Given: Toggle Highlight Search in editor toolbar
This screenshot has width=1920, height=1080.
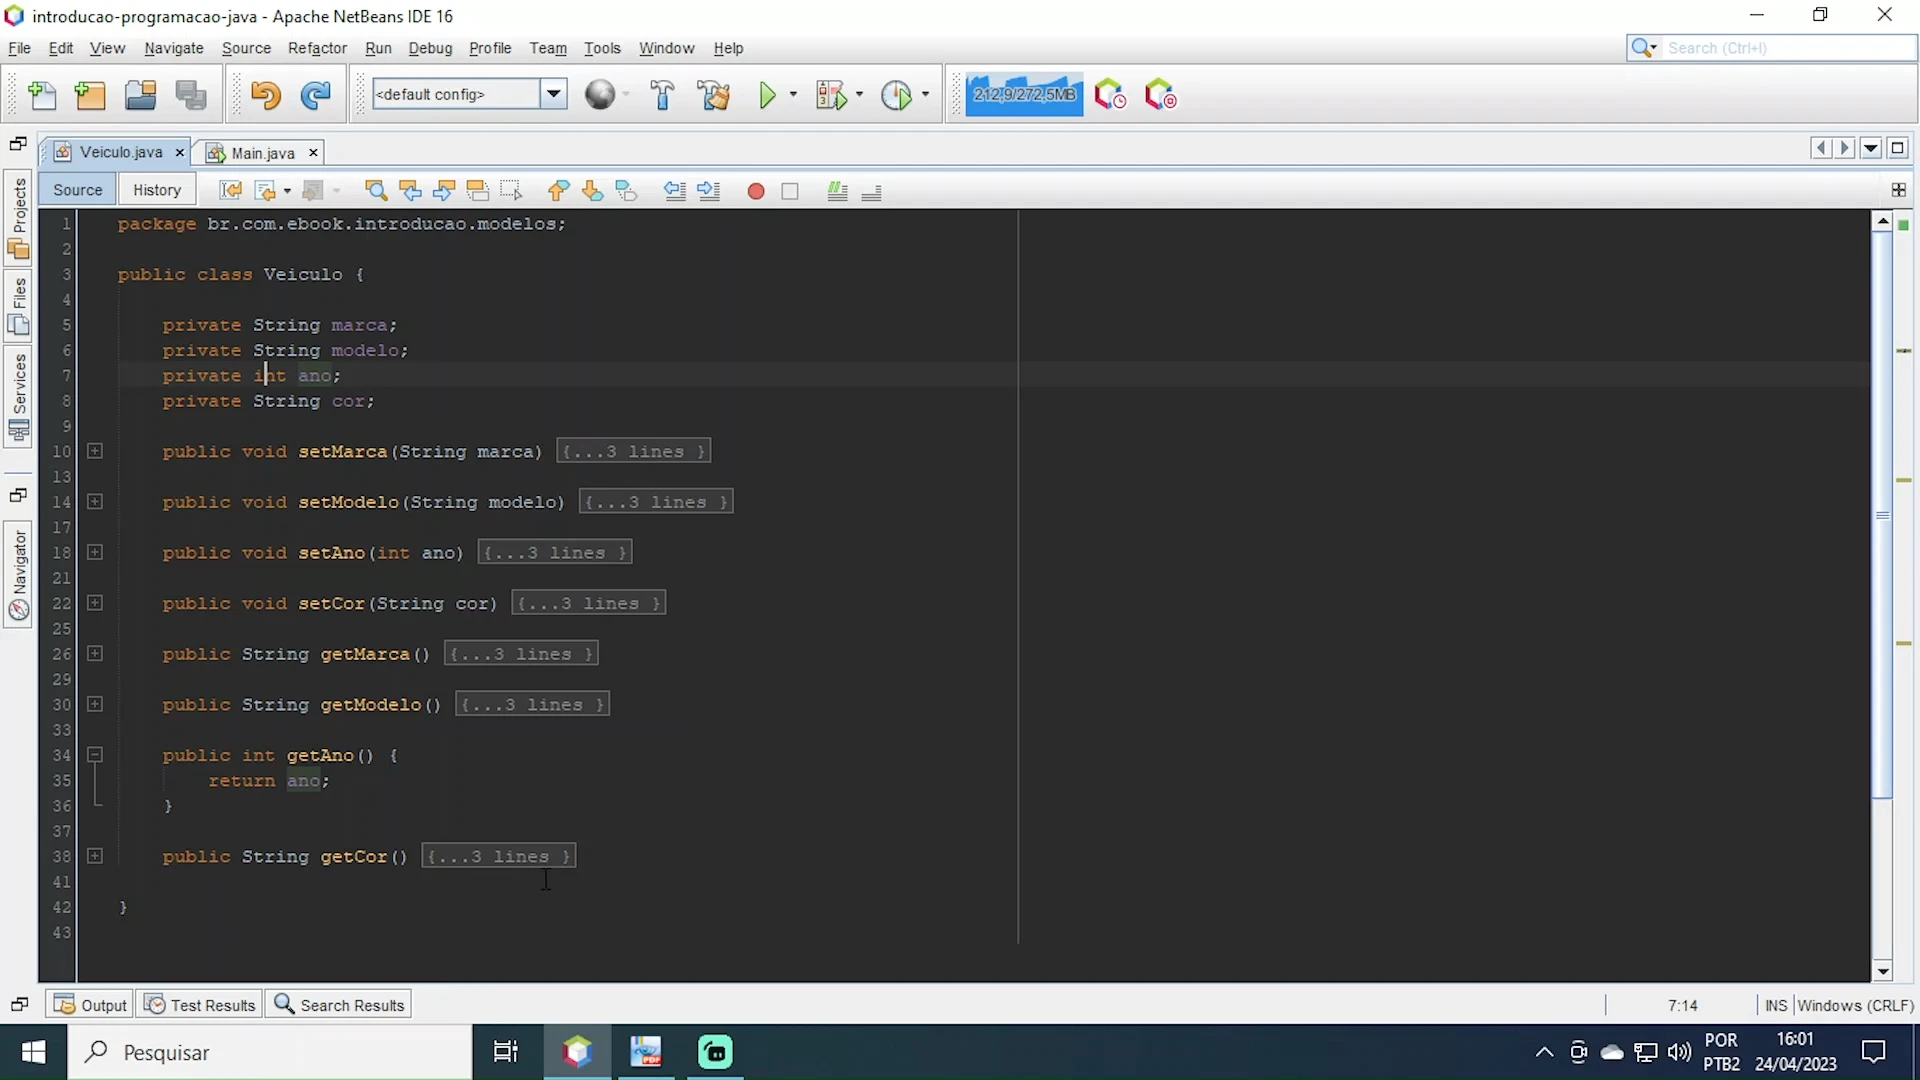Looking at the screenshot, I should (x=478, y=191).
